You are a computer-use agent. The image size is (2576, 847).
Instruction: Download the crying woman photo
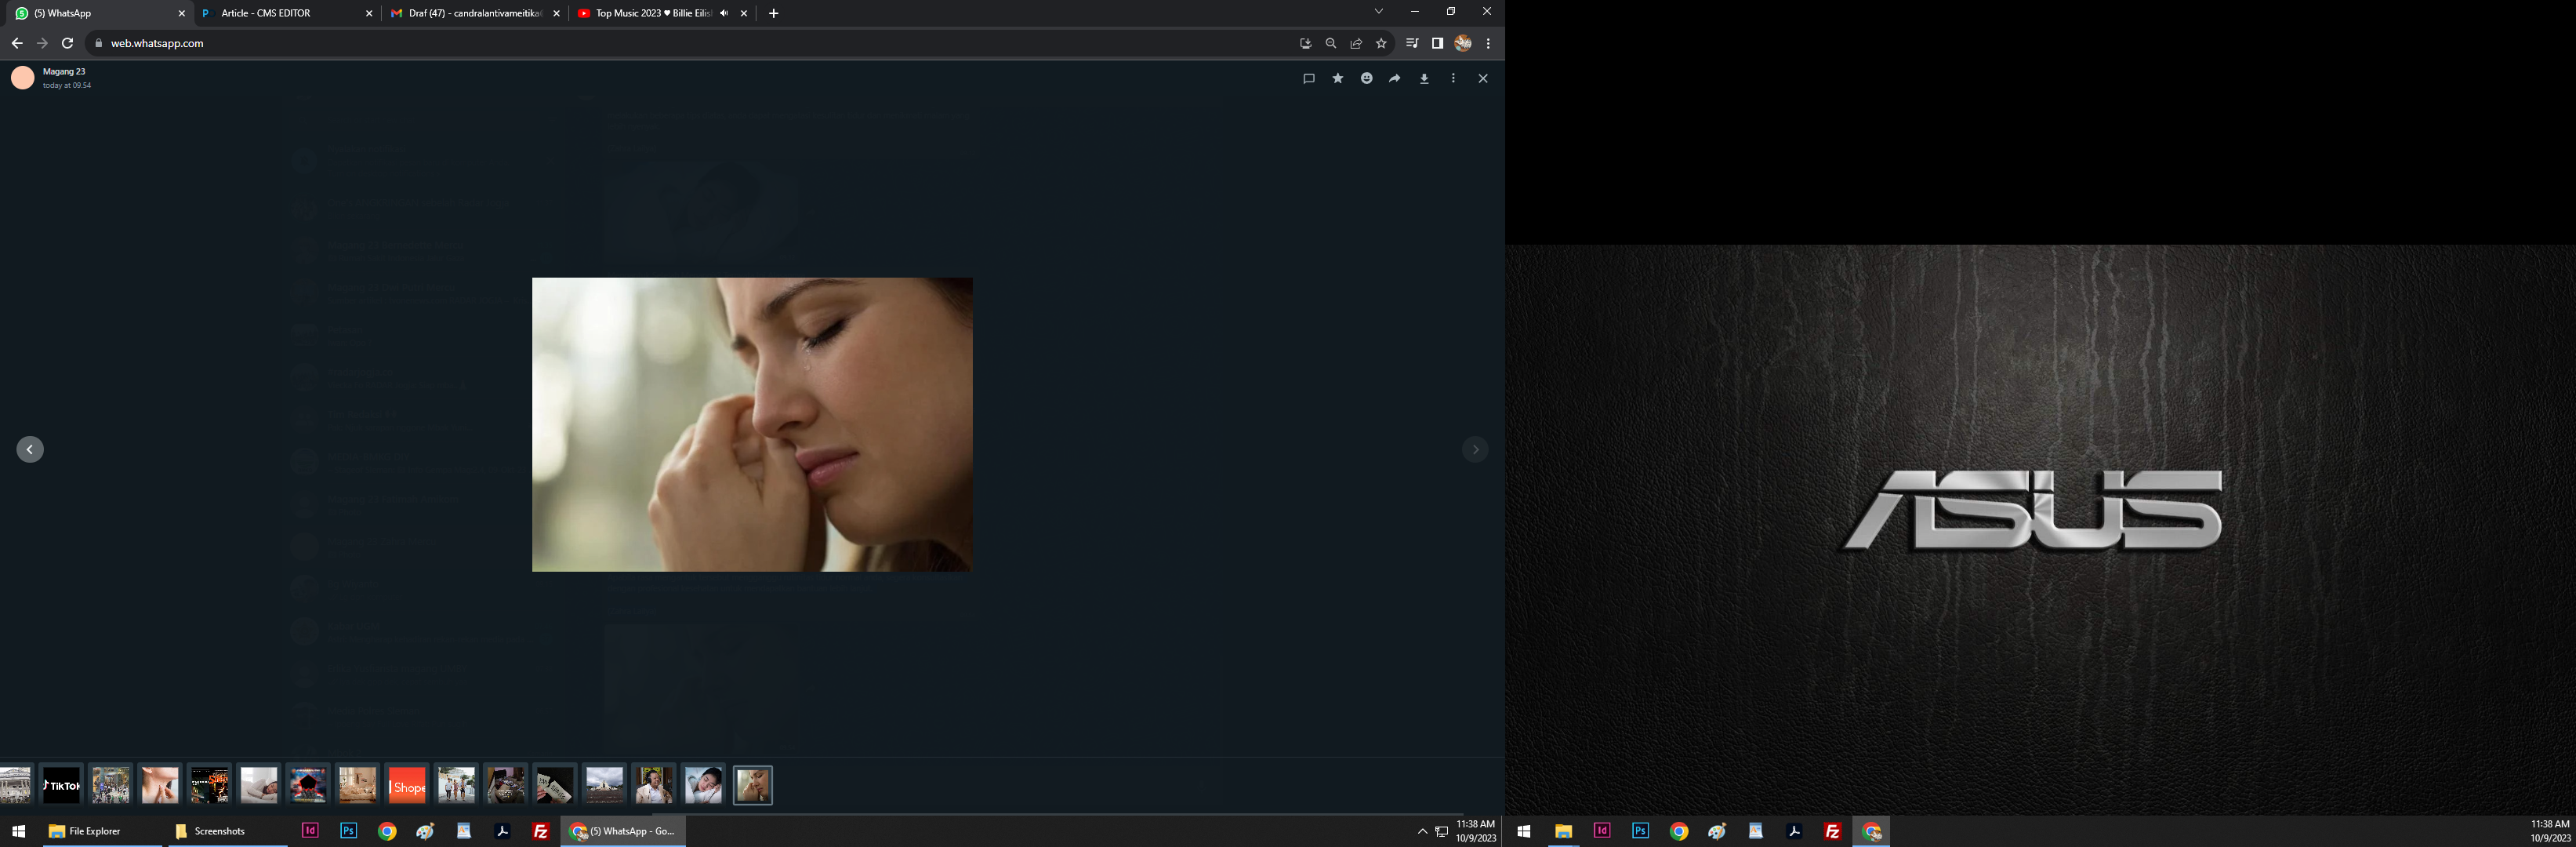tap(1424, 78)
